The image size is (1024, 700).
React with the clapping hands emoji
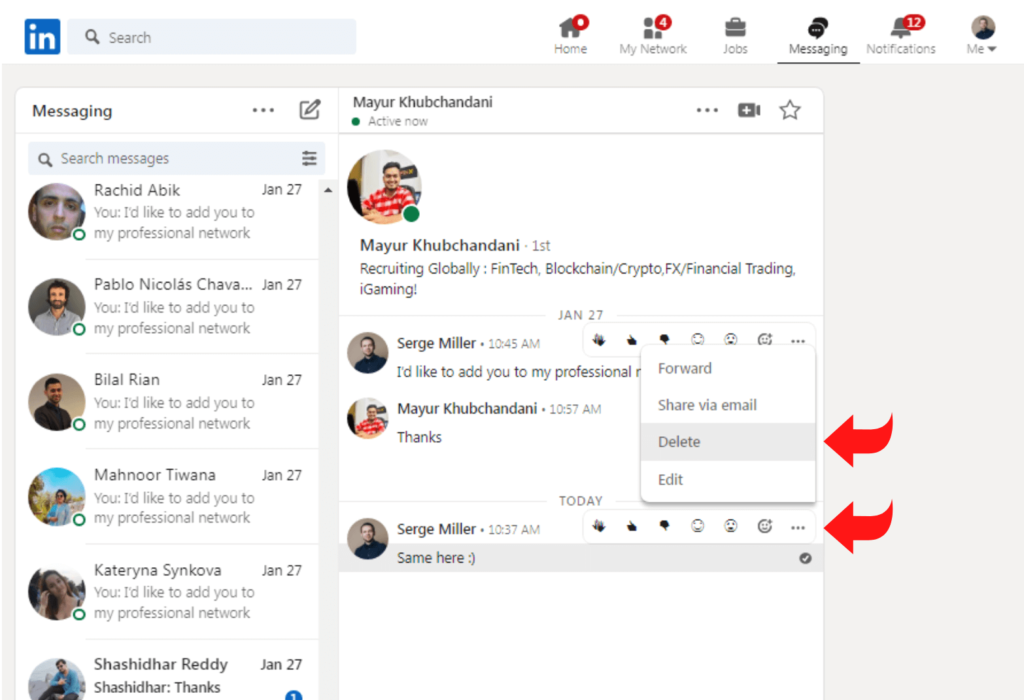pos(598,340)
